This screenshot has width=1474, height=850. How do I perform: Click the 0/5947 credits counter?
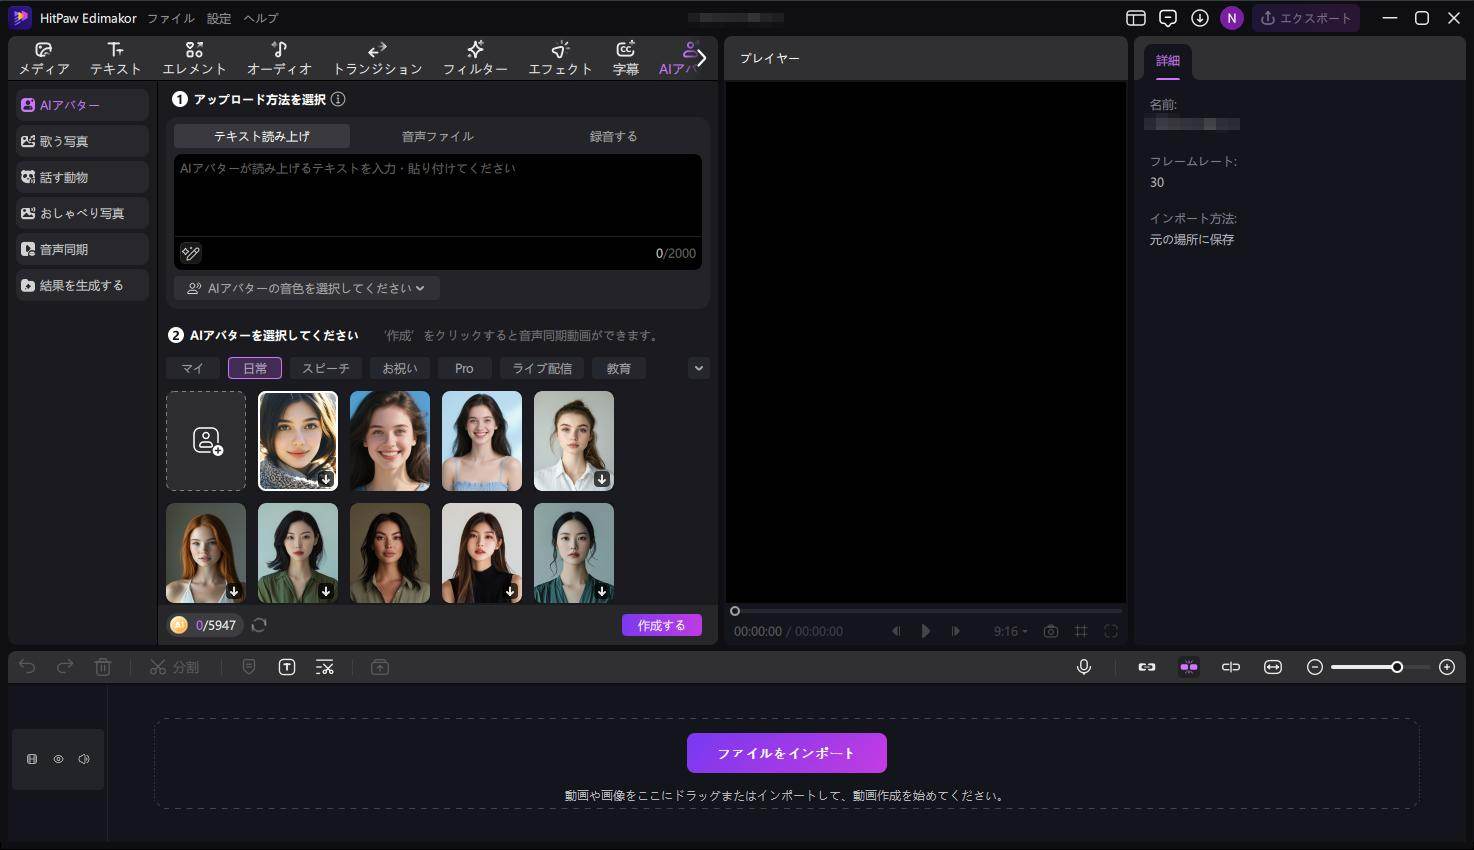[204, 625]
